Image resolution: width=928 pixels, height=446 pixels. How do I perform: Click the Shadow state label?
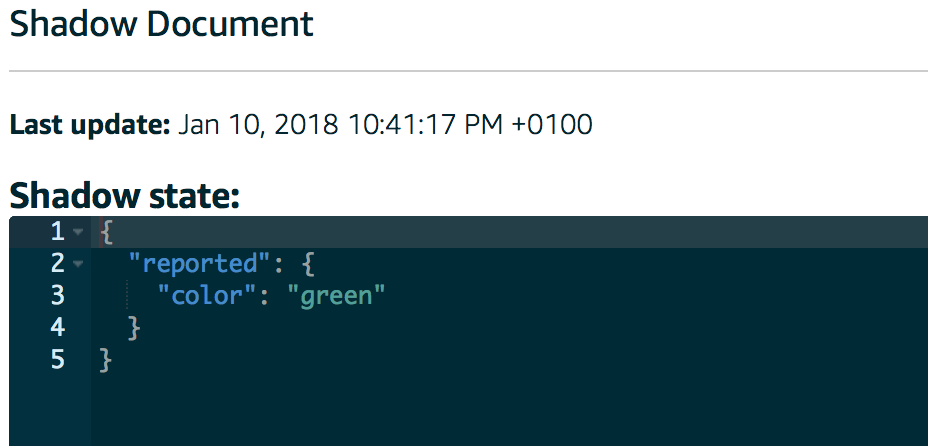pyautogui.click(x=124, y=196)
